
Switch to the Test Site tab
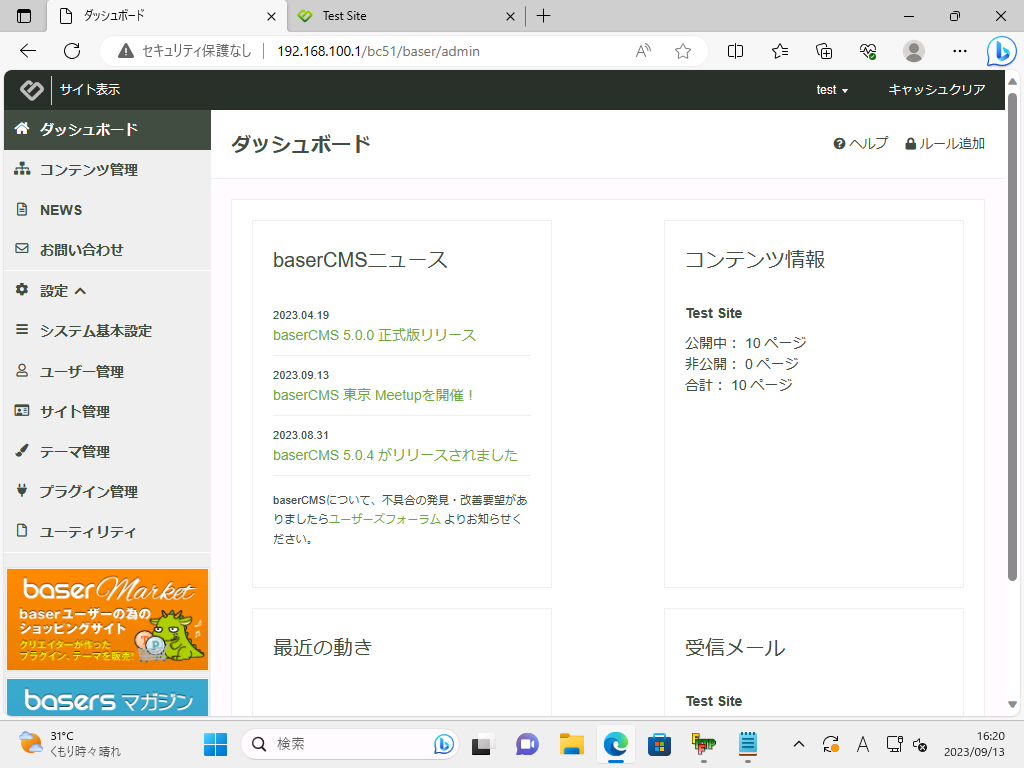tap(400, 16)
